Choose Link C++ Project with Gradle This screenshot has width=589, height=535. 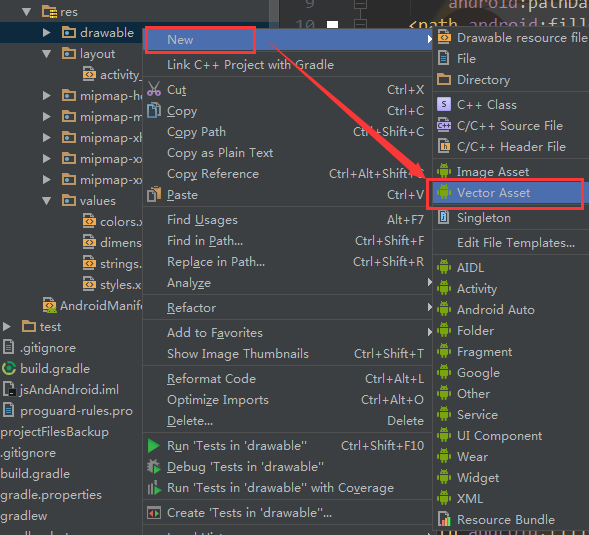(x=288, y=65)
